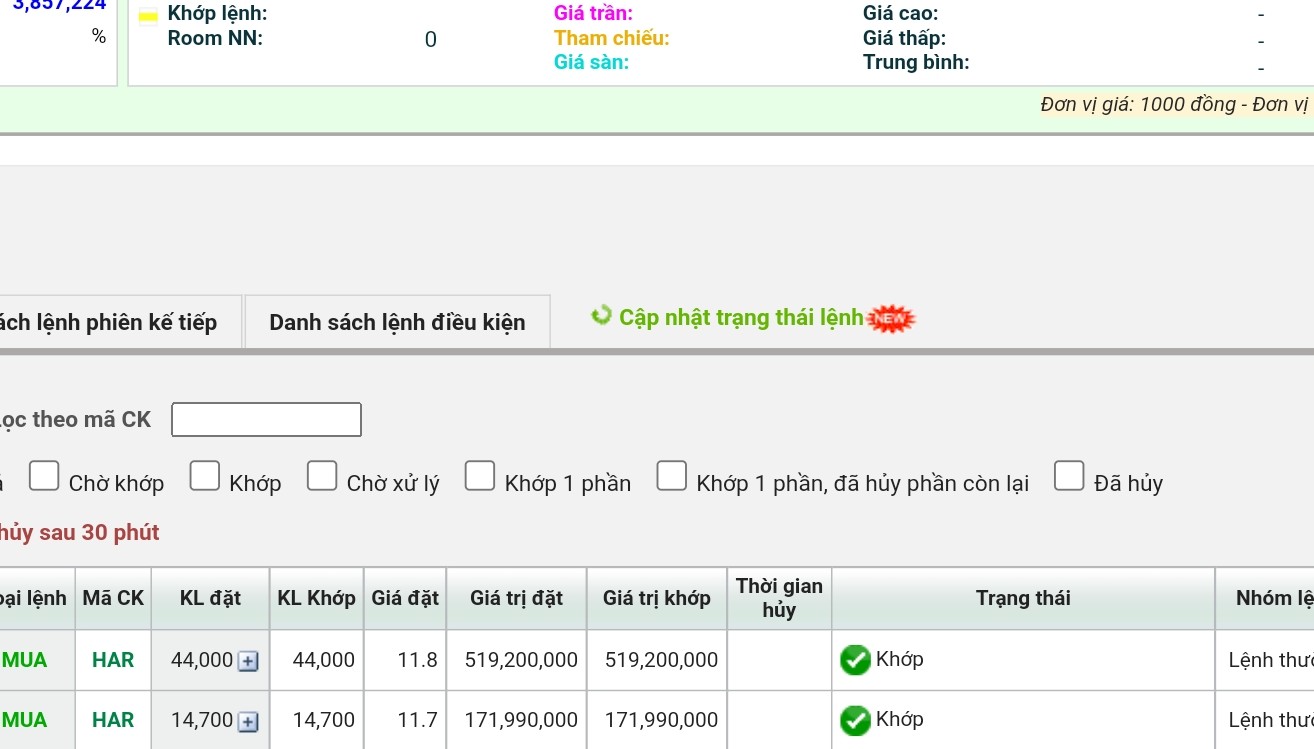The height and width of the screenshot is (749, 1314).
Task: Click the Giá đặt column header
Action: (x=405, y=598)
